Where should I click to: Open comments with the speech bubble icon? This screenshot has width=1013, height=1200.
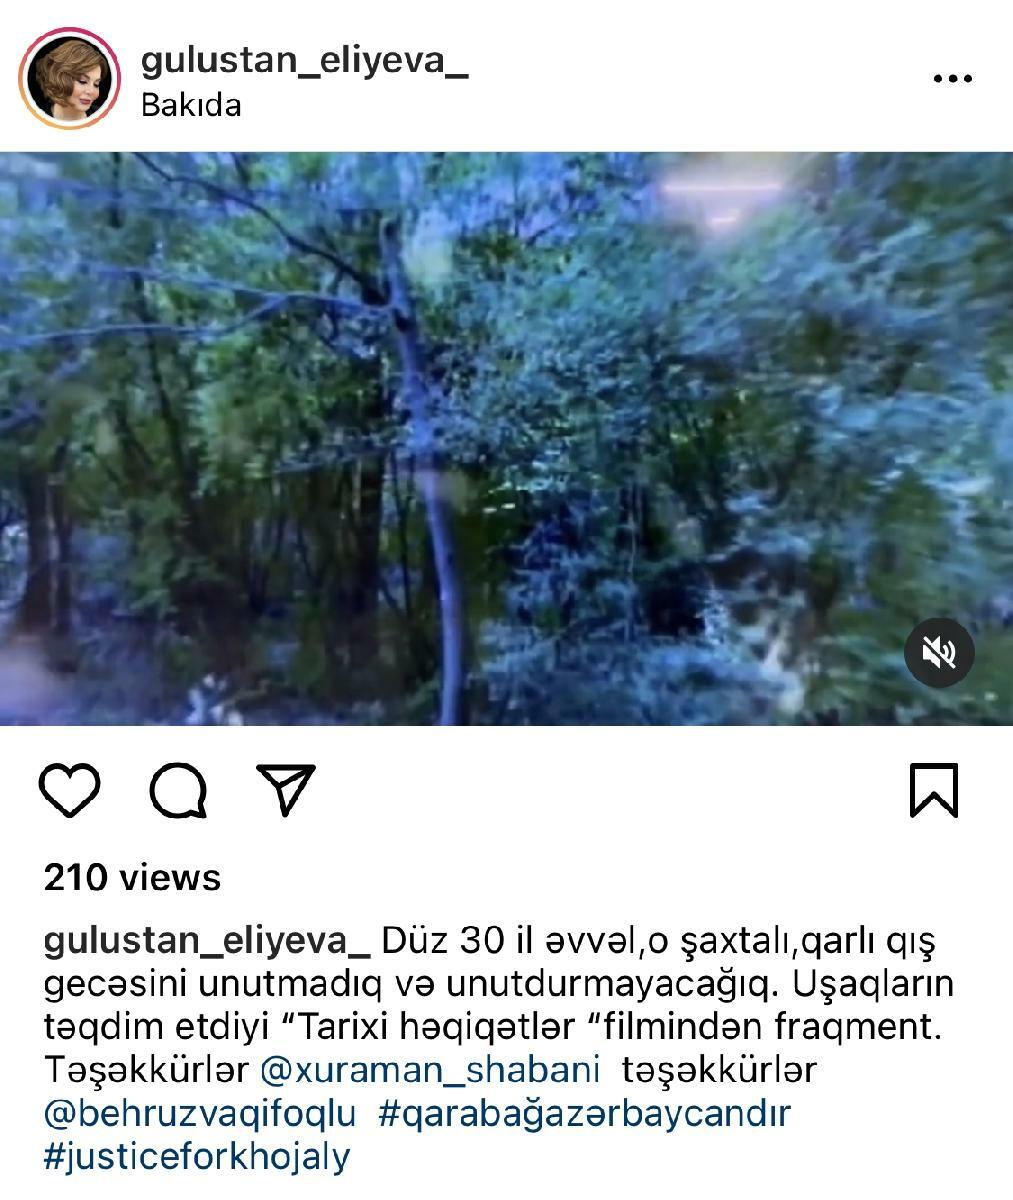[179, 790]
